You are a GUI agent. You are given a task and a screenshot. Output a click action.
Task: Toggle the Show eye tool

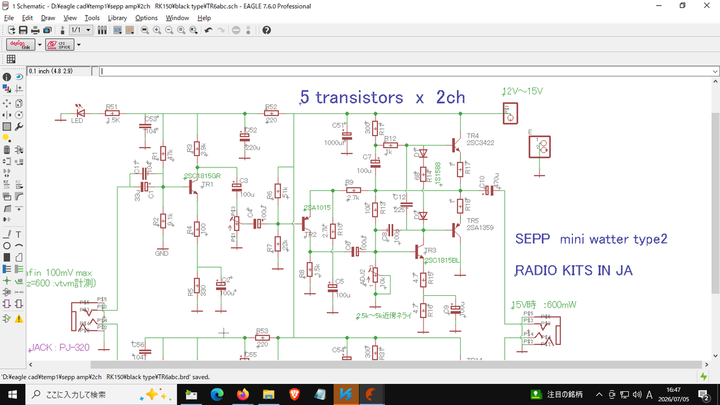(19, 77)
